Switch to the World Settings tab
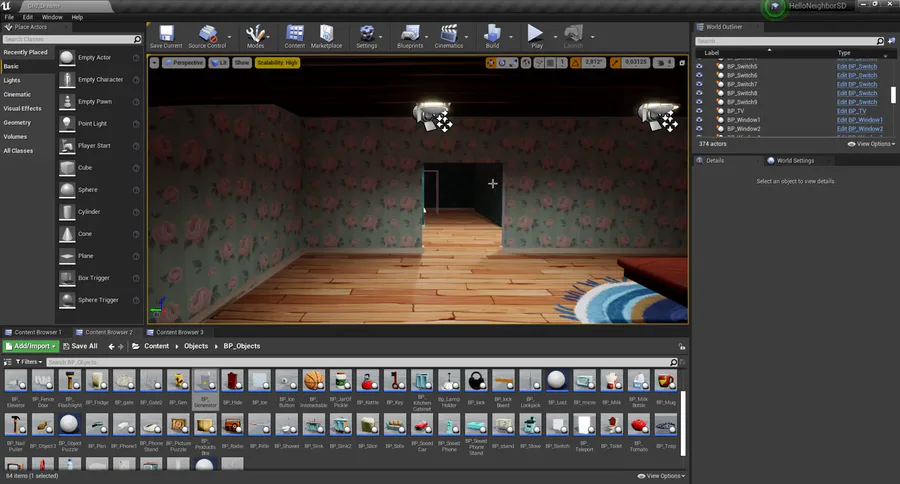The height and width of the screenshot is (484, 900). pos(795,161)
